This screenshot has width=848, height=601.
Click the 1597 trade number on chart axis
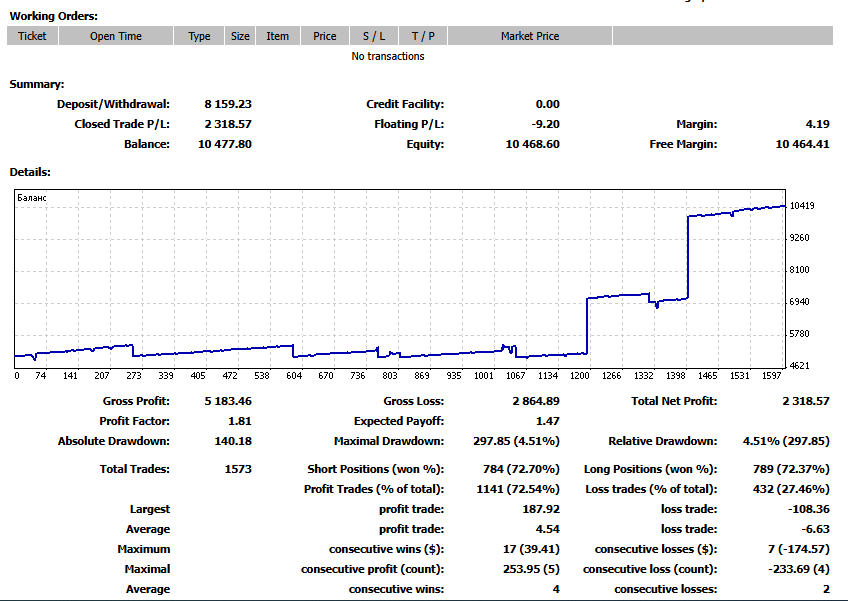pyautogui.click(x=771, y=376)
